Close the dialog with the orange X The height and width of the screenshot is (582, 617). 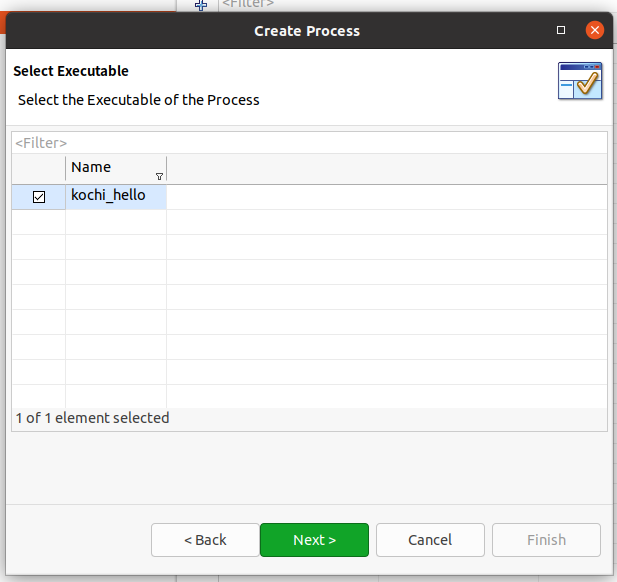click(595, 30)
